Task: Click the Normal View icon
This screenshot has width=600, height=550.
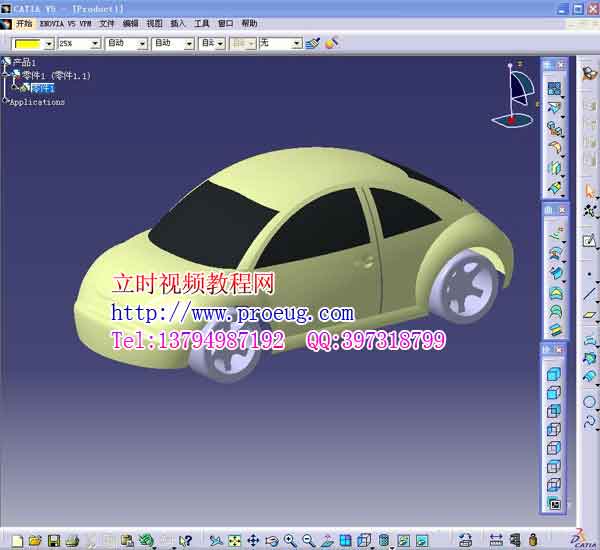Action: pyautogui.click(x=327, y=540)
